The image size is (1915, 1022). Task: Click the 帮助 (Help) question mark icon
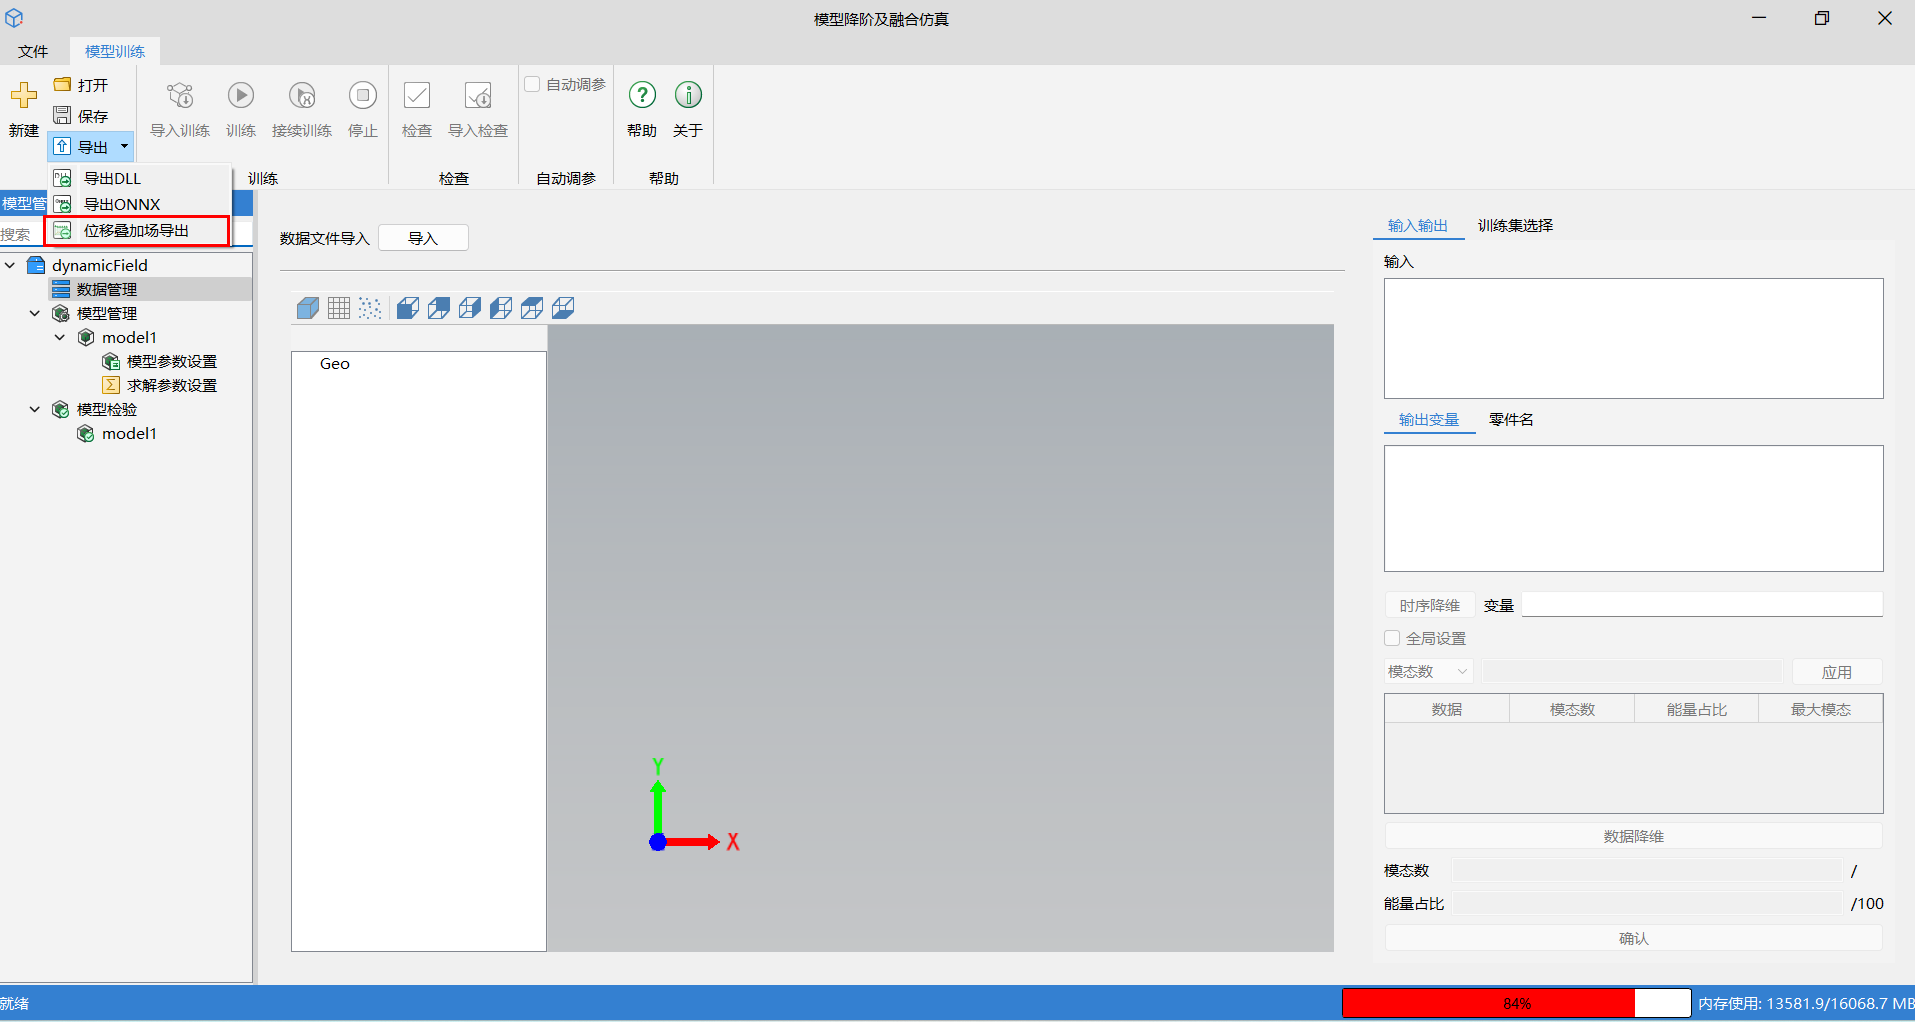[642, 96]
